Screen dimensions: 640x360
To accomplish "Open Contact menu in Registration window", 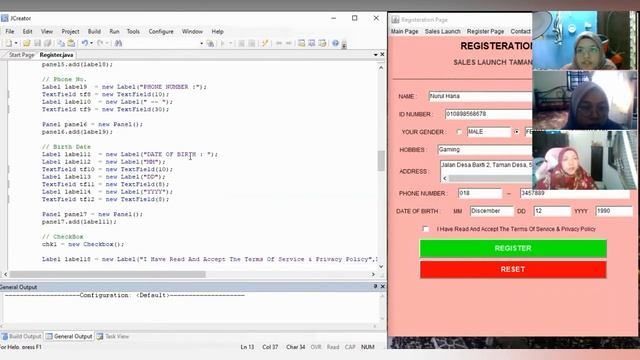I will point(520,31).
